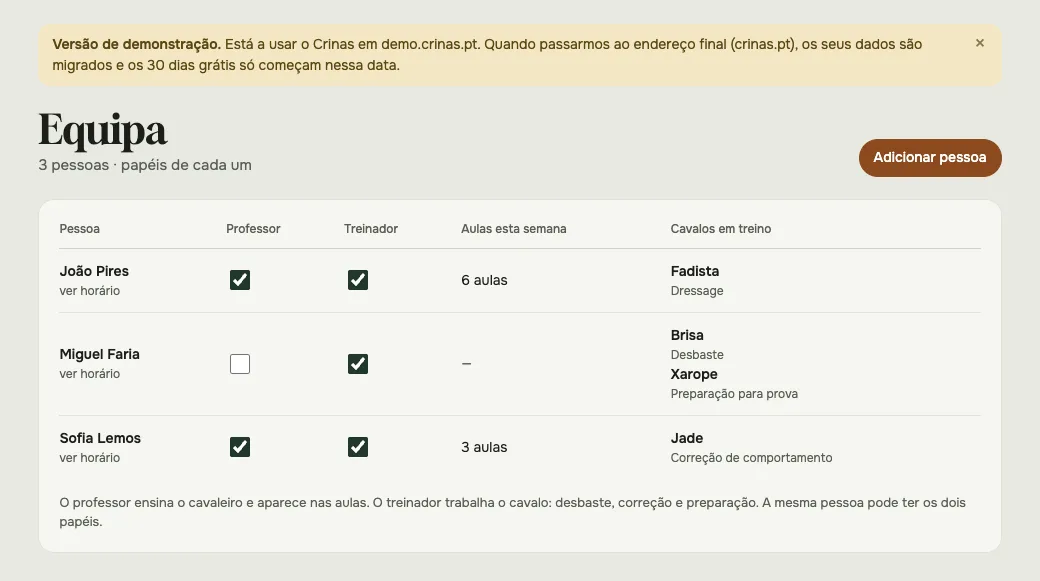1040x581 pixels.
Task: Uncheck Treinador for João Pires
Action: pos(358,280)
